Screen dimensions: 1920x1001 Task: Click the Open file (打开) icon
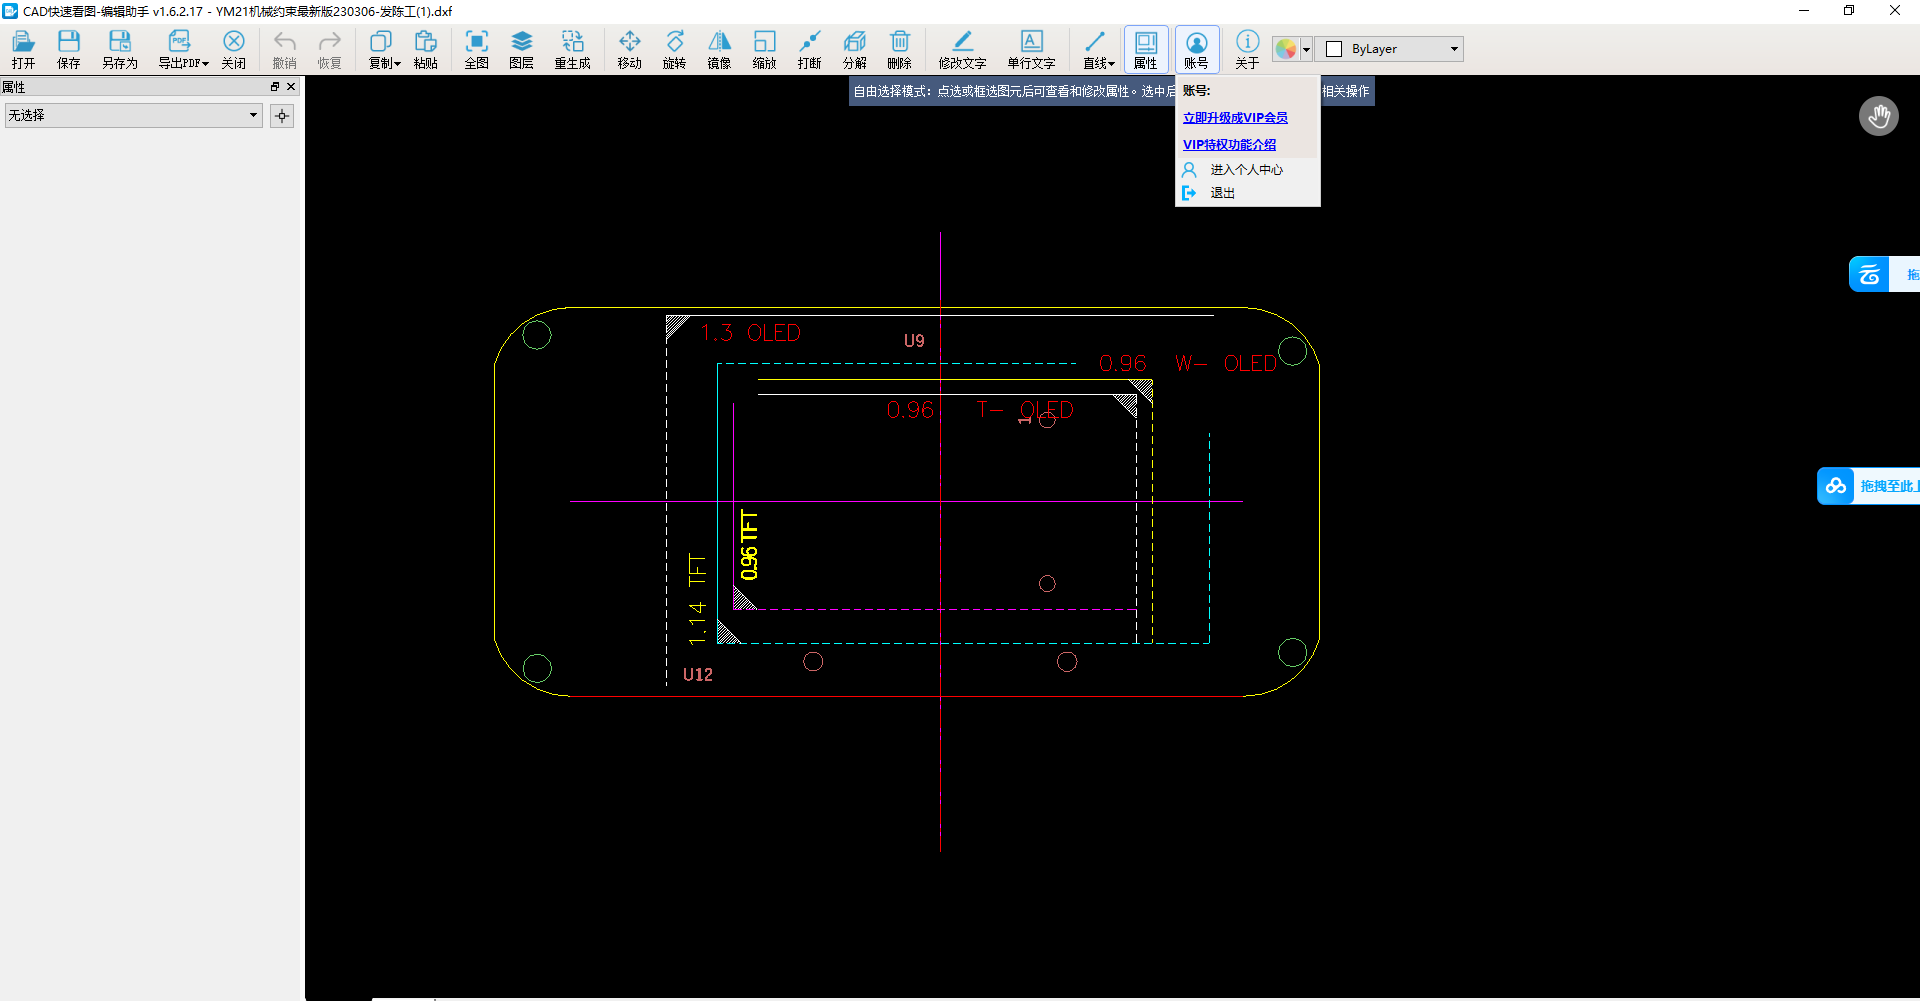(x=23, y=48)
